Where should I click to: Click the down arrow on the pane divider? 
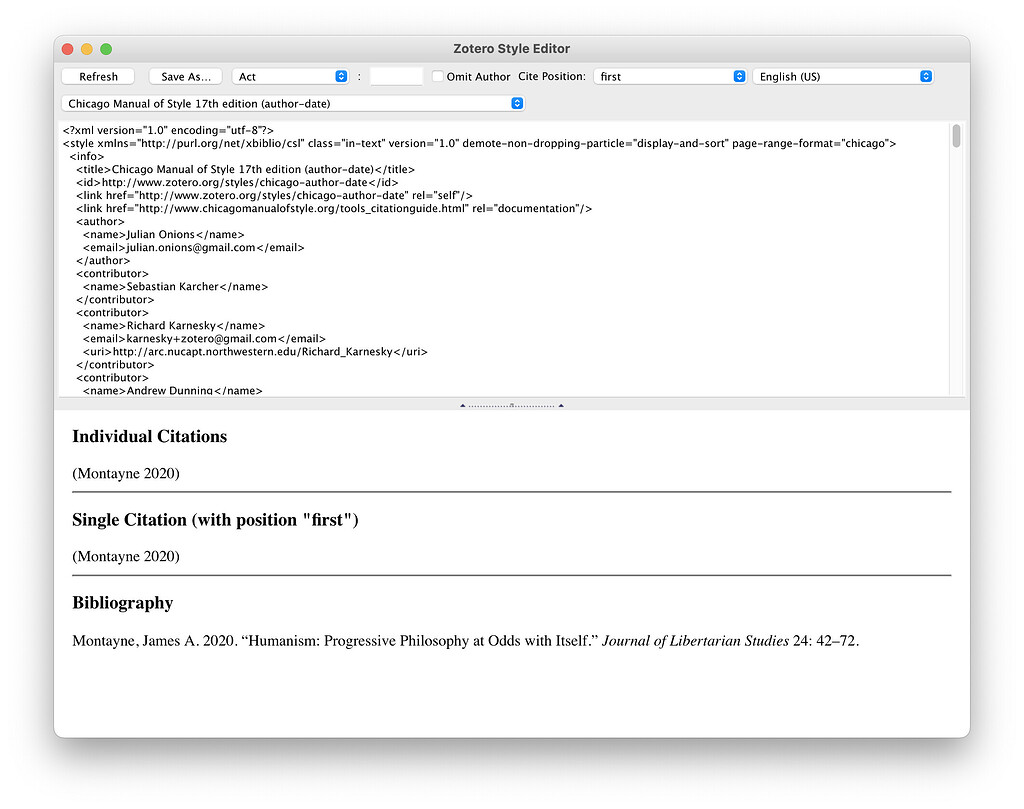tap(561, 405)
